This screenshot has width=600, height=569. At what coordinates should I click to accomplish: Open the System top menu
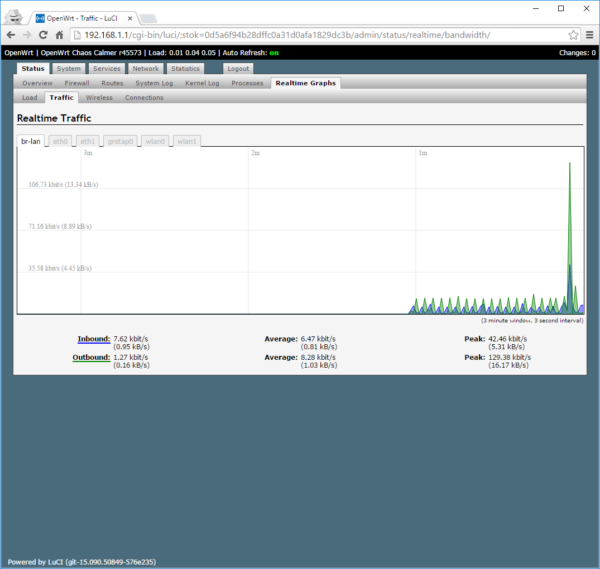(69, 69)
